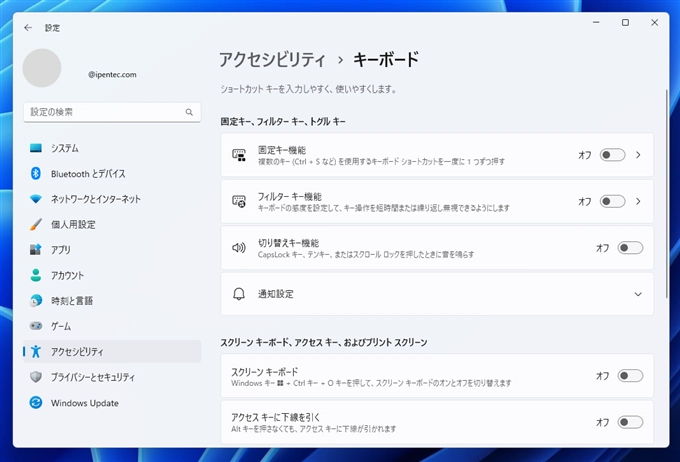Screen dimensions: 680x462
Task: Open ゲーム settings category
Action: click(x=112, y=326)
